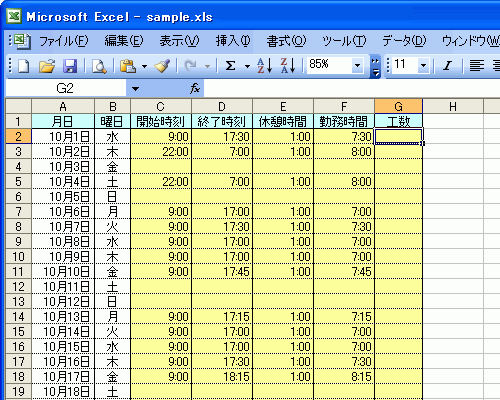Select row 12 header

19,286
